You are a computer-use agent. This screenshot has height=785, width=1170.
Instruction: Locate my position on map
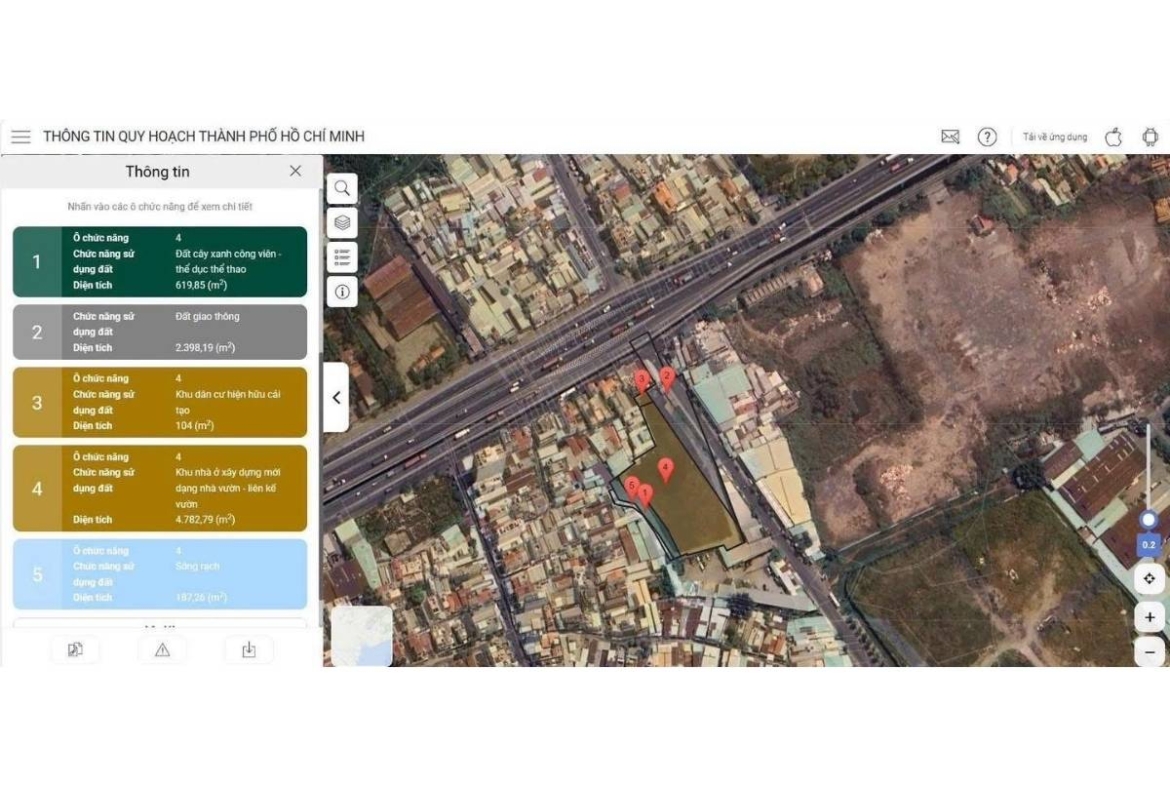[x=1149, y=578]
